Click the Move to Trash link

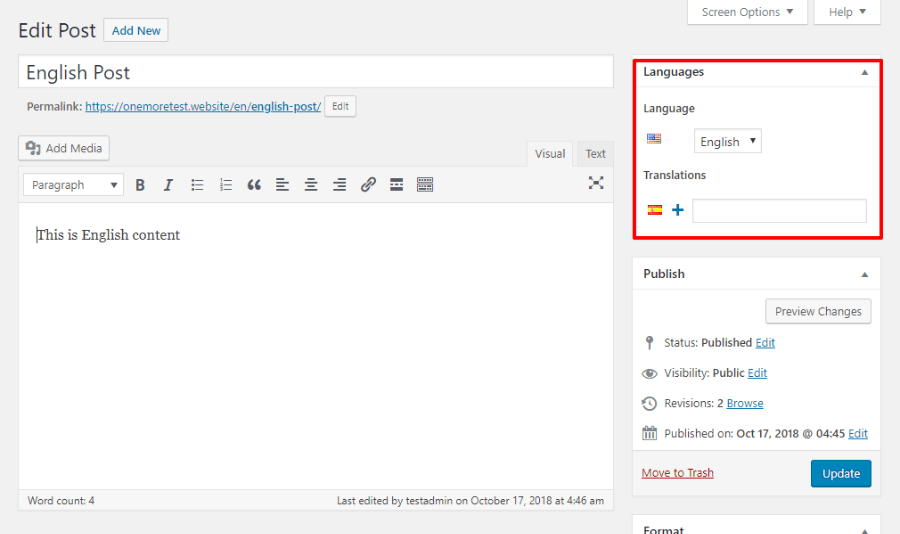(678, 473)
